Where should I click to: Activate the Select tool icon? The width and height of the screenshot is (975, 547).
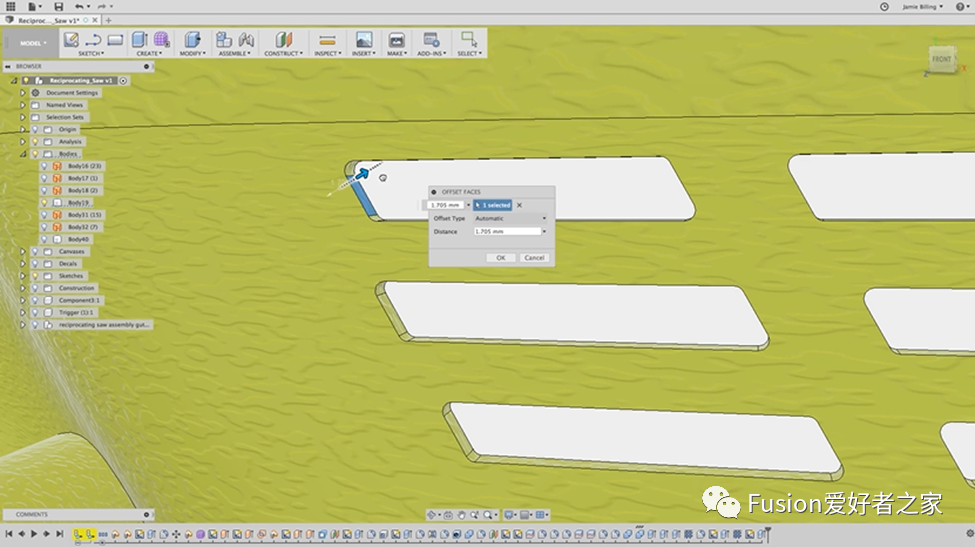[x=469, y=40]
